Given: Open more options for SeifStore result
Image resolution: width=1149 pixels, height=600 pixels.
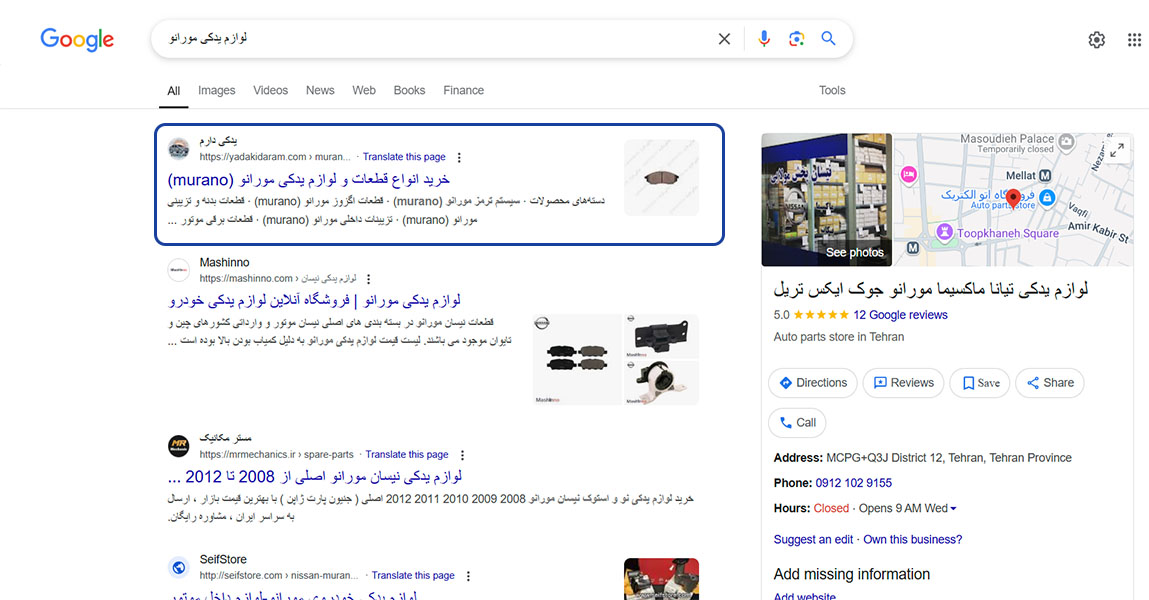Looking at the screenshot, I should pos(468,576).
